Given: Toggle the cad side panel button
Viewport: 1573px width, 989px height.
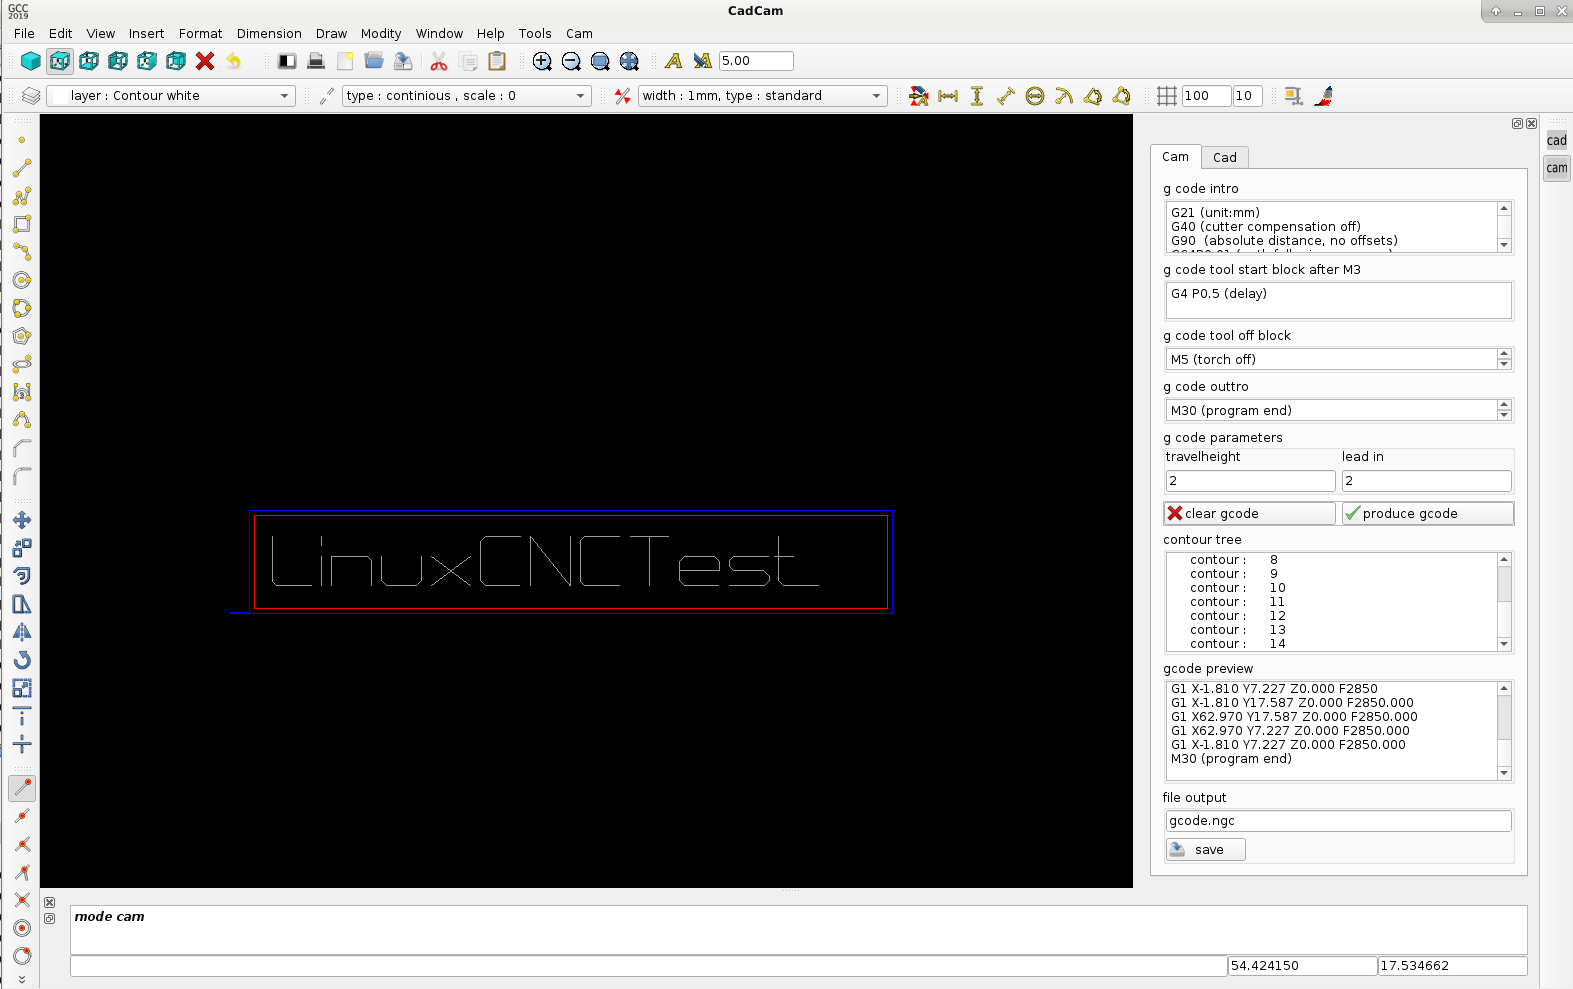Looking at the screenshot, I should (1557, 141).
